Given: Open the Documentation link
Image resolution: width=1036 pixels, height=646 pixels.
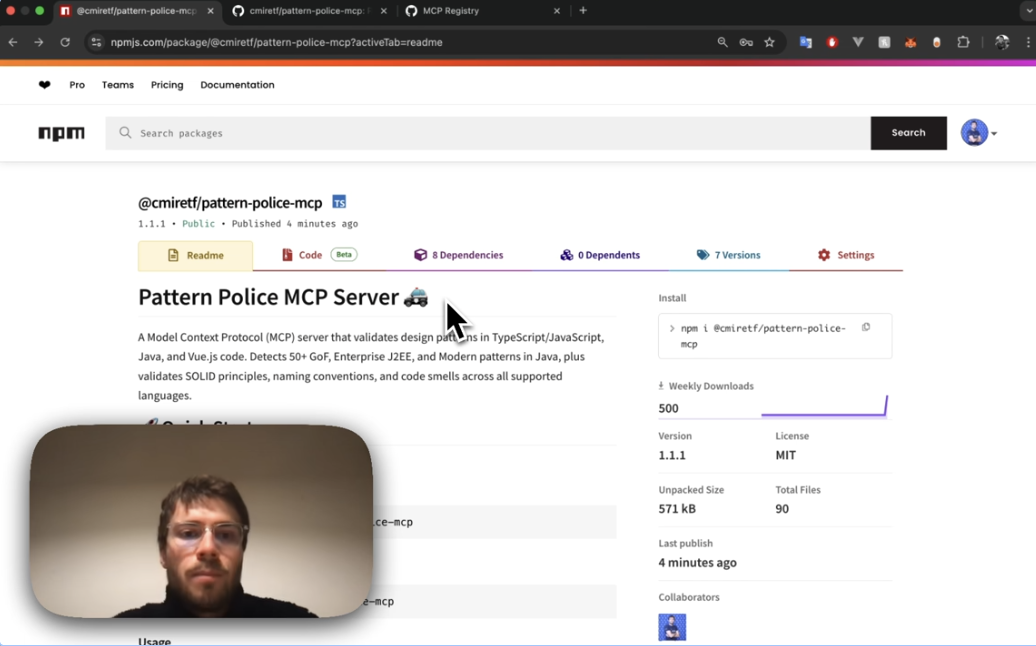Looking at the screenshot, I should coord(237,85).
